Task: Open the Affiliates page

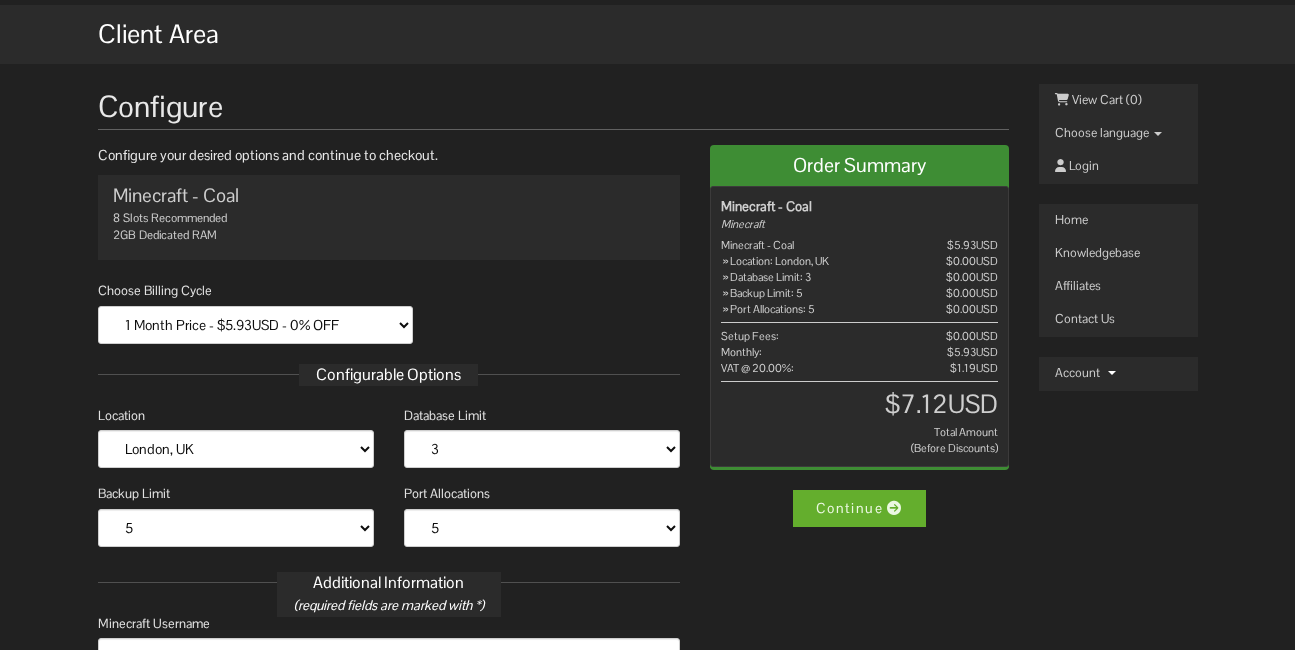Action: tap(1078, 286)
